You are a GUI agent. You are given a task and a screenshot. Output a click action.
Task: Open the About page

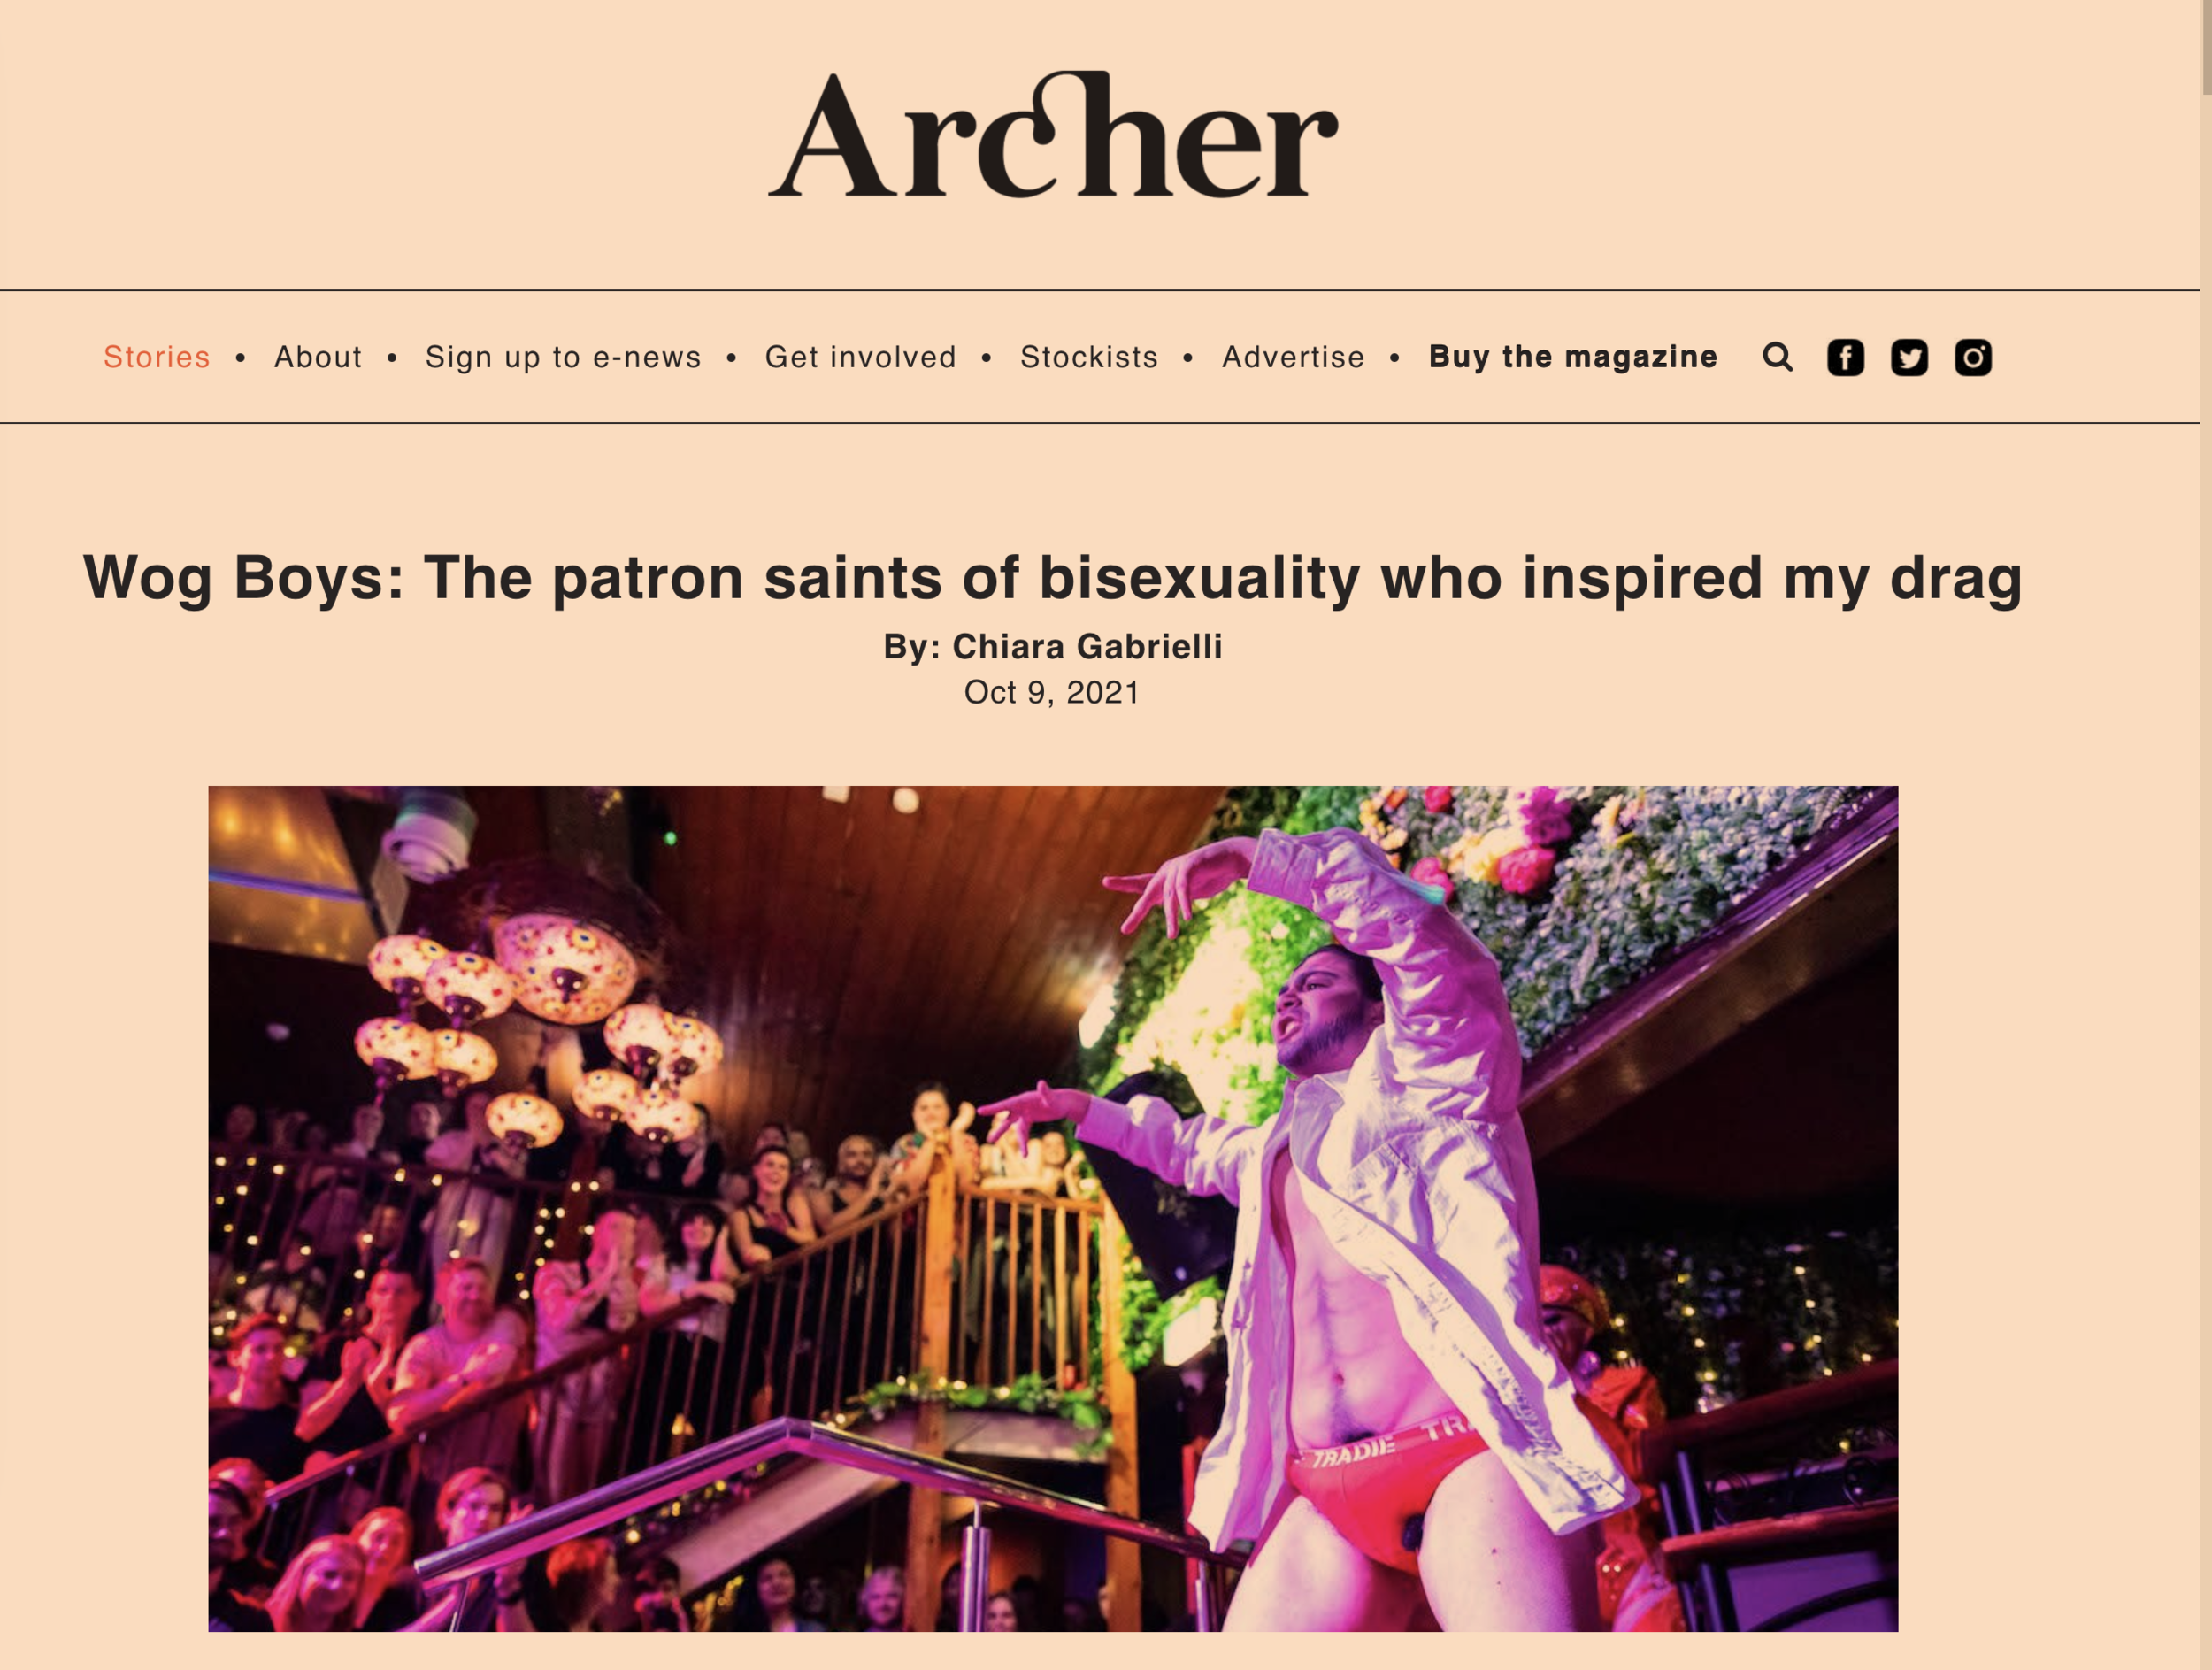[318, 357]
